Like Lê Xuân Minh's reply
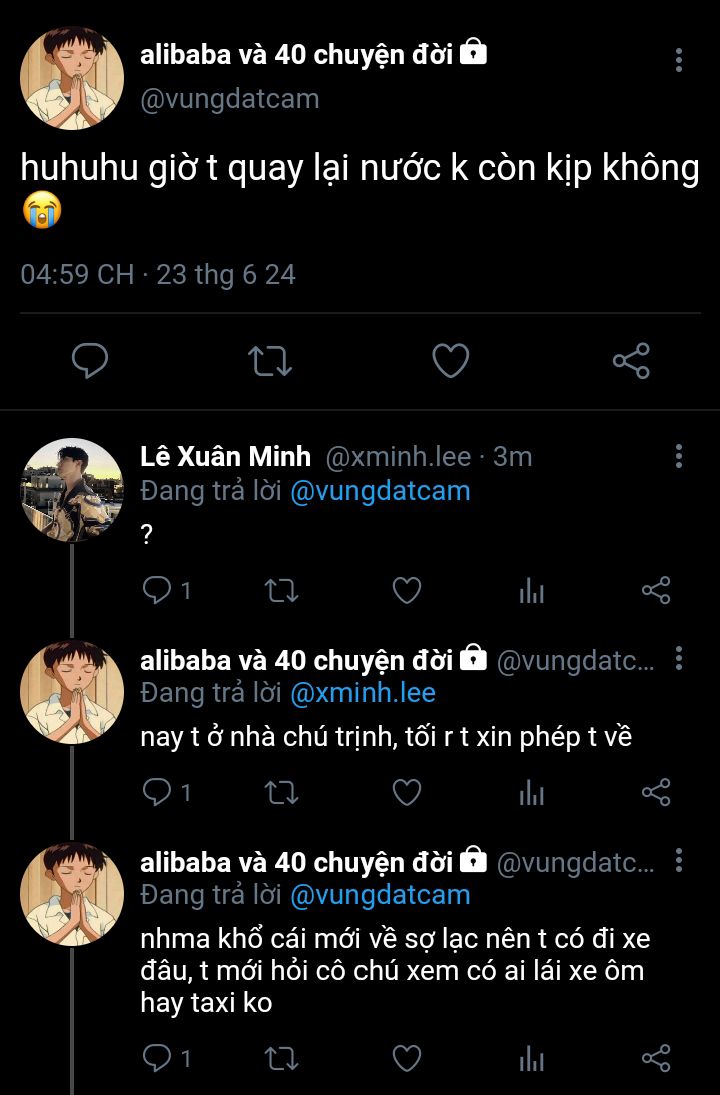Screen dimensions: 720x1095 pos(406,591)
